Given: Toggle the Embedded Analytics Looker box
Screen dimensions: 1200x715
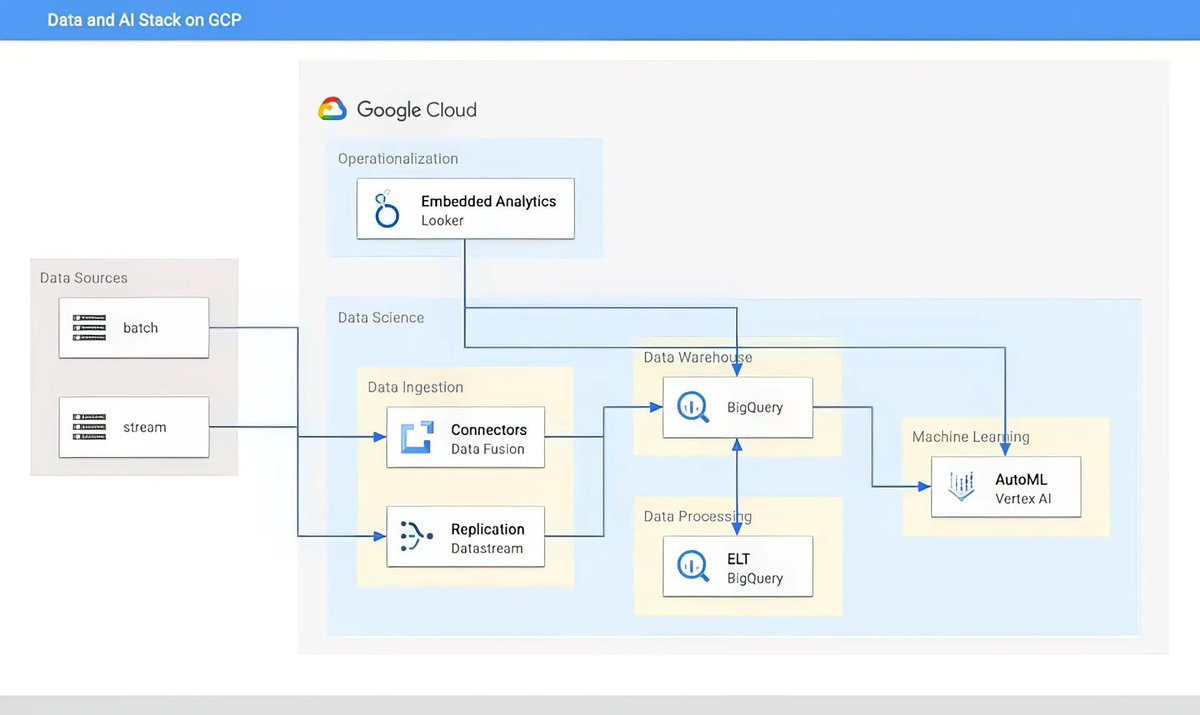Looking at the screenshot, I should click(465, 208).
